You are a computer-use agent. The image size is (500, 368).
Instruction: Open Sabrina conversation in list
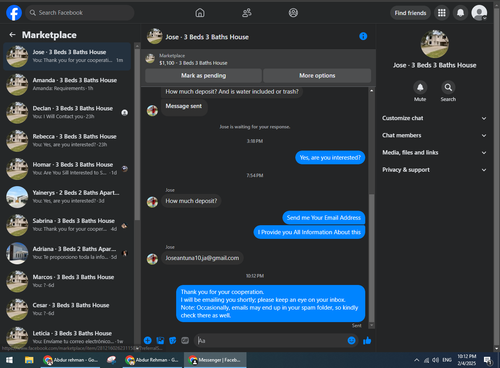pyautogui.click(x=67, y=225)
